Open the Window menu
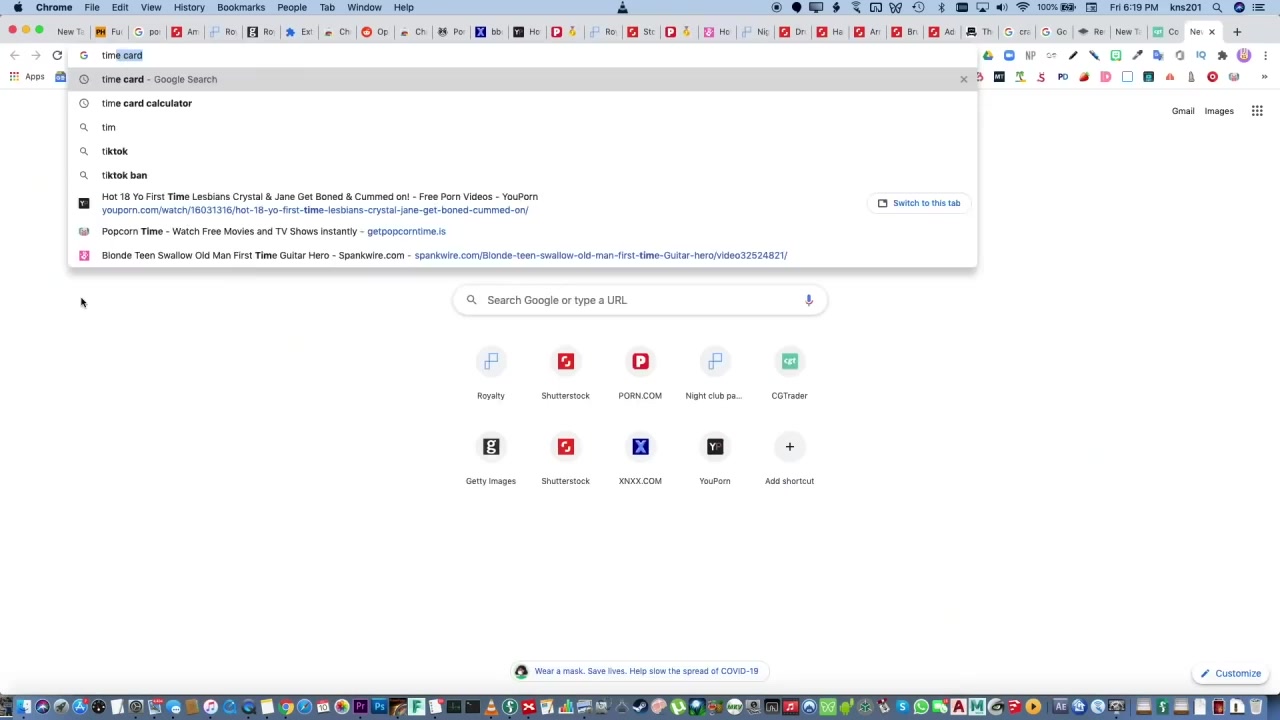The width and height of the screenshot is (1280, 720). point(364,7)
